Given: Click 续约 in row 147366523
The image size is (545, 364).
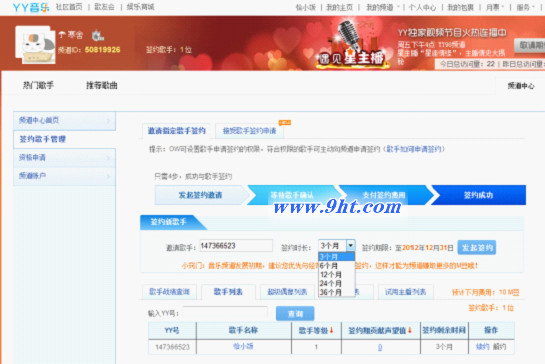Looking at the screenshot, I should pos(482,347).
